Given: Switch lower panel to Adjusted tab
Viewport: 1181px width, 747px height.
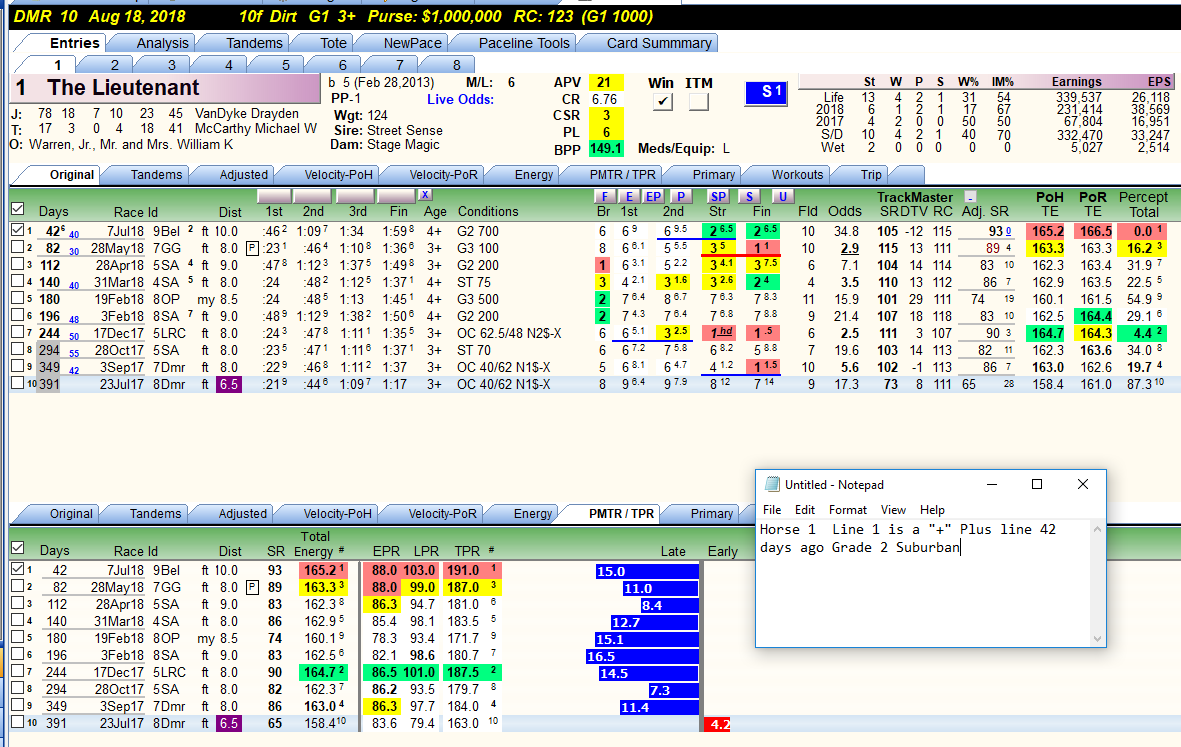Looking at the screenshot, I should [x=243, y=514].
